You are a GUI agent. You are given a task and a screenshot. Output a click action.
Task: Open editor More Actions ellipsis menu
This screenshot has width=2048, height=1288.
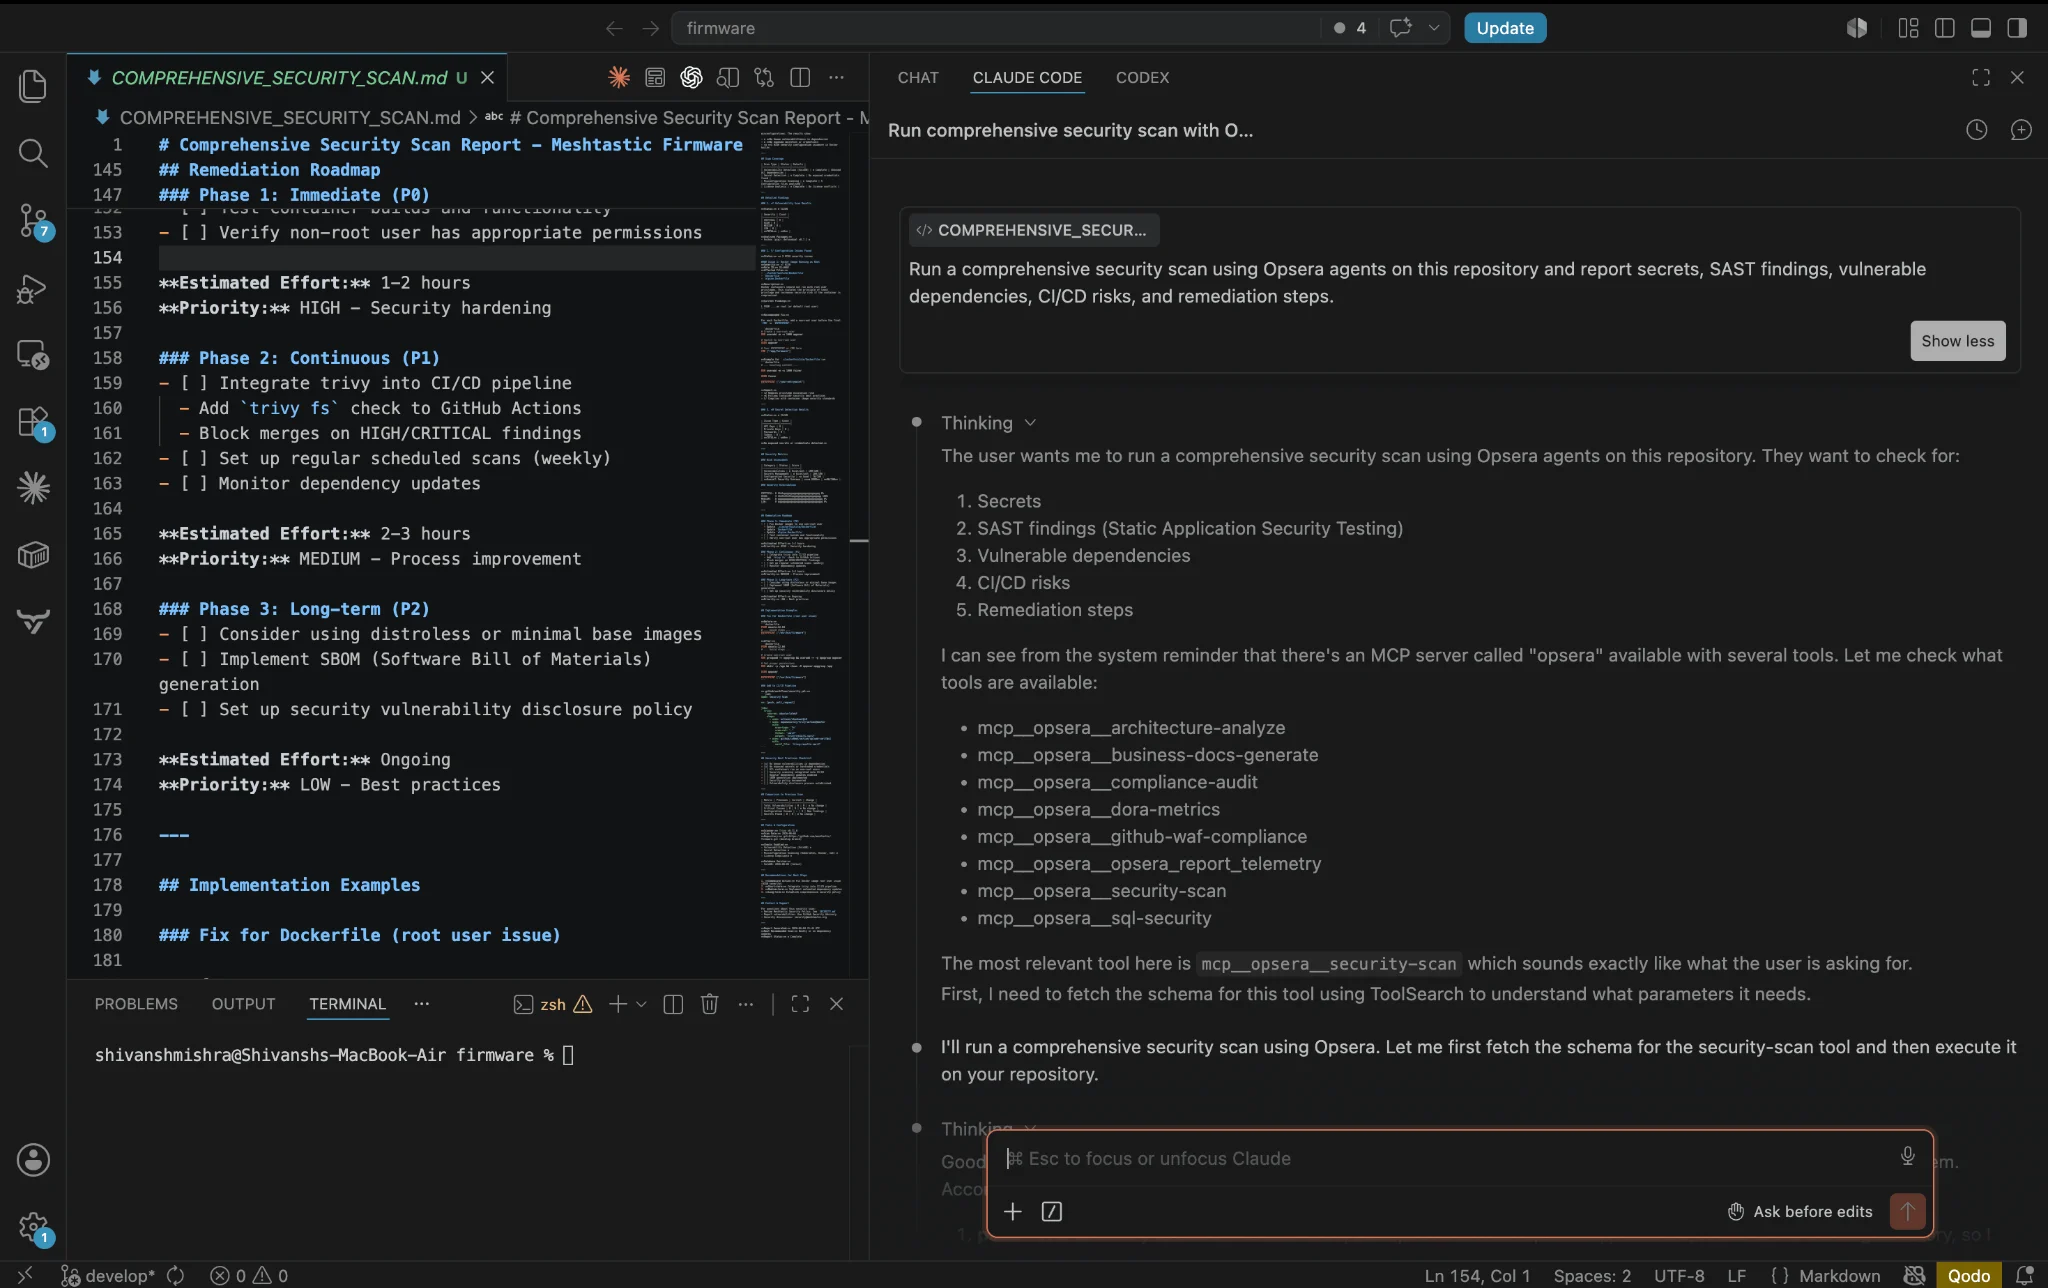(x=836, y=77)
